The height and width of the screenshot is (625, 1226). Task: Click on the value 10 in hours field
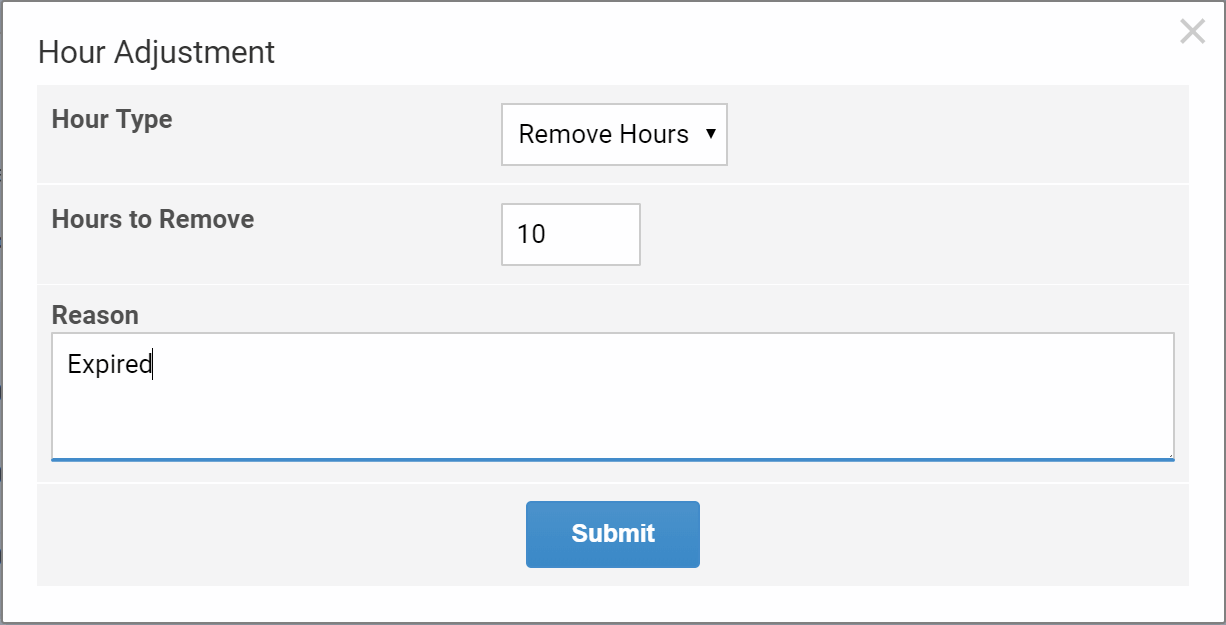531,235
